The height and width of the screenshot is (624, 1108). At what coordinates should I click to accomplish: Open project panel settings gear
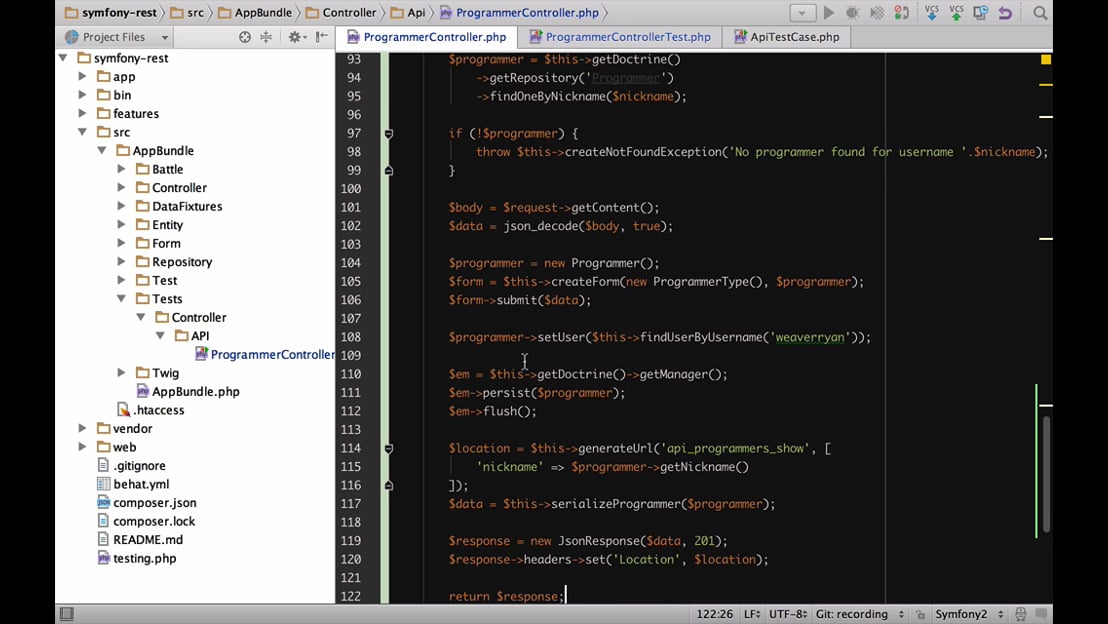[296, 37]
